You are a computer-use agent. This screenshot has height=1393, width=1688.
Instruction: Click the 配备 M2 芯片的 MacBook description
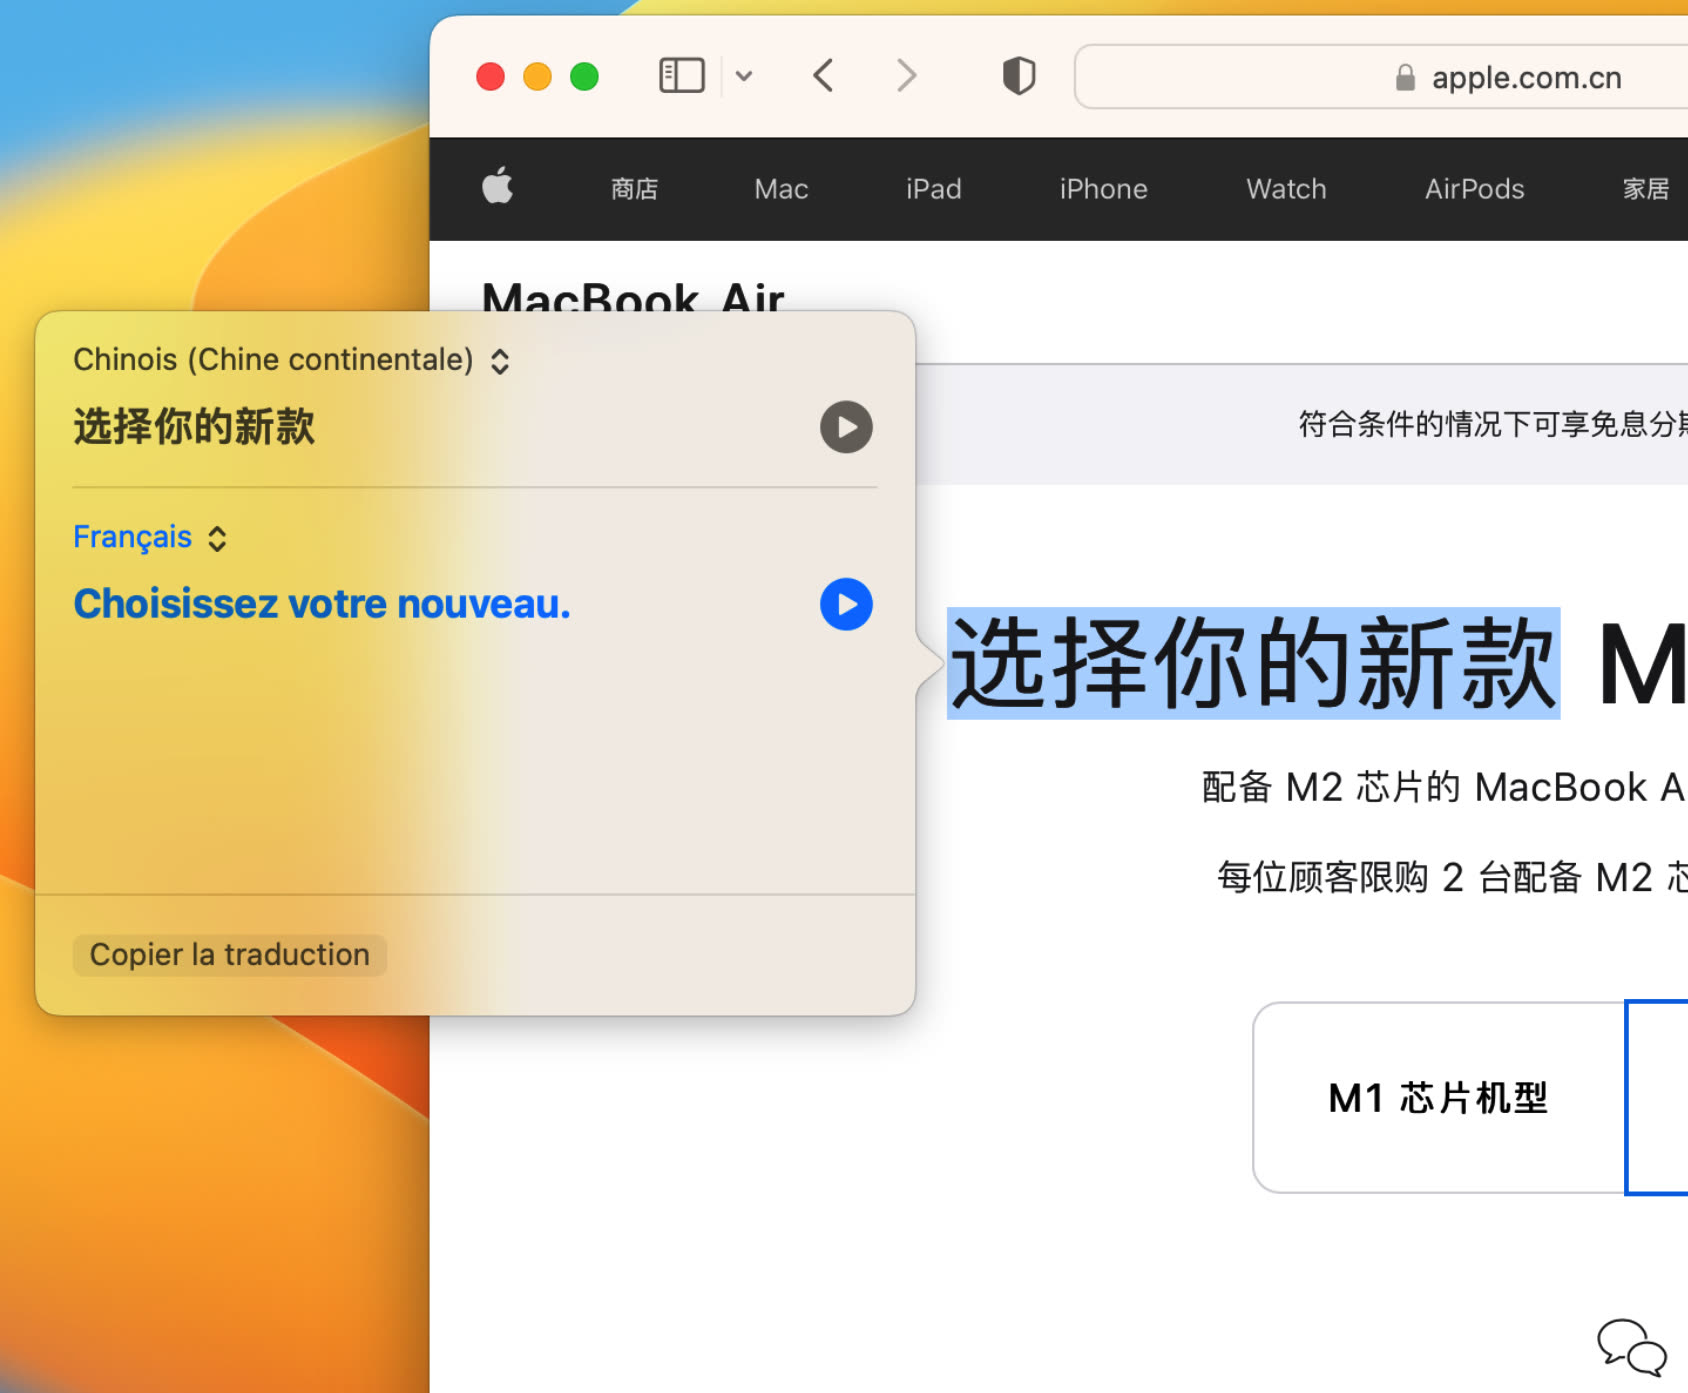tap(1444, 787)
